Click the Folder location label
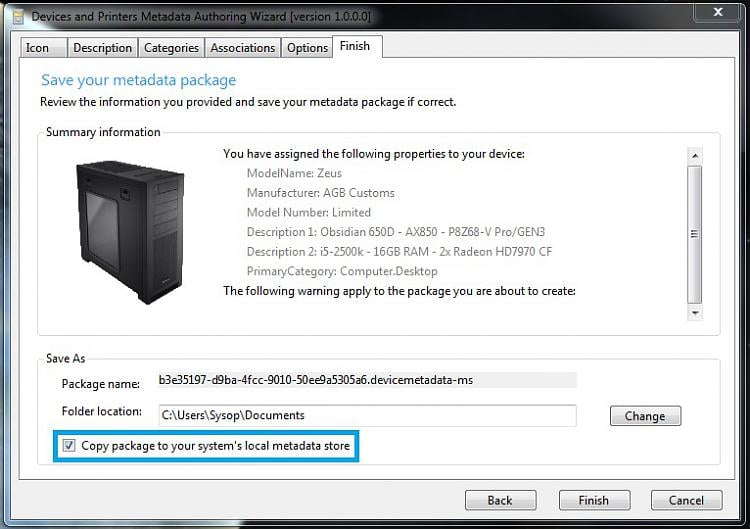Screen dimensions: 750x529 click(101, 411)
